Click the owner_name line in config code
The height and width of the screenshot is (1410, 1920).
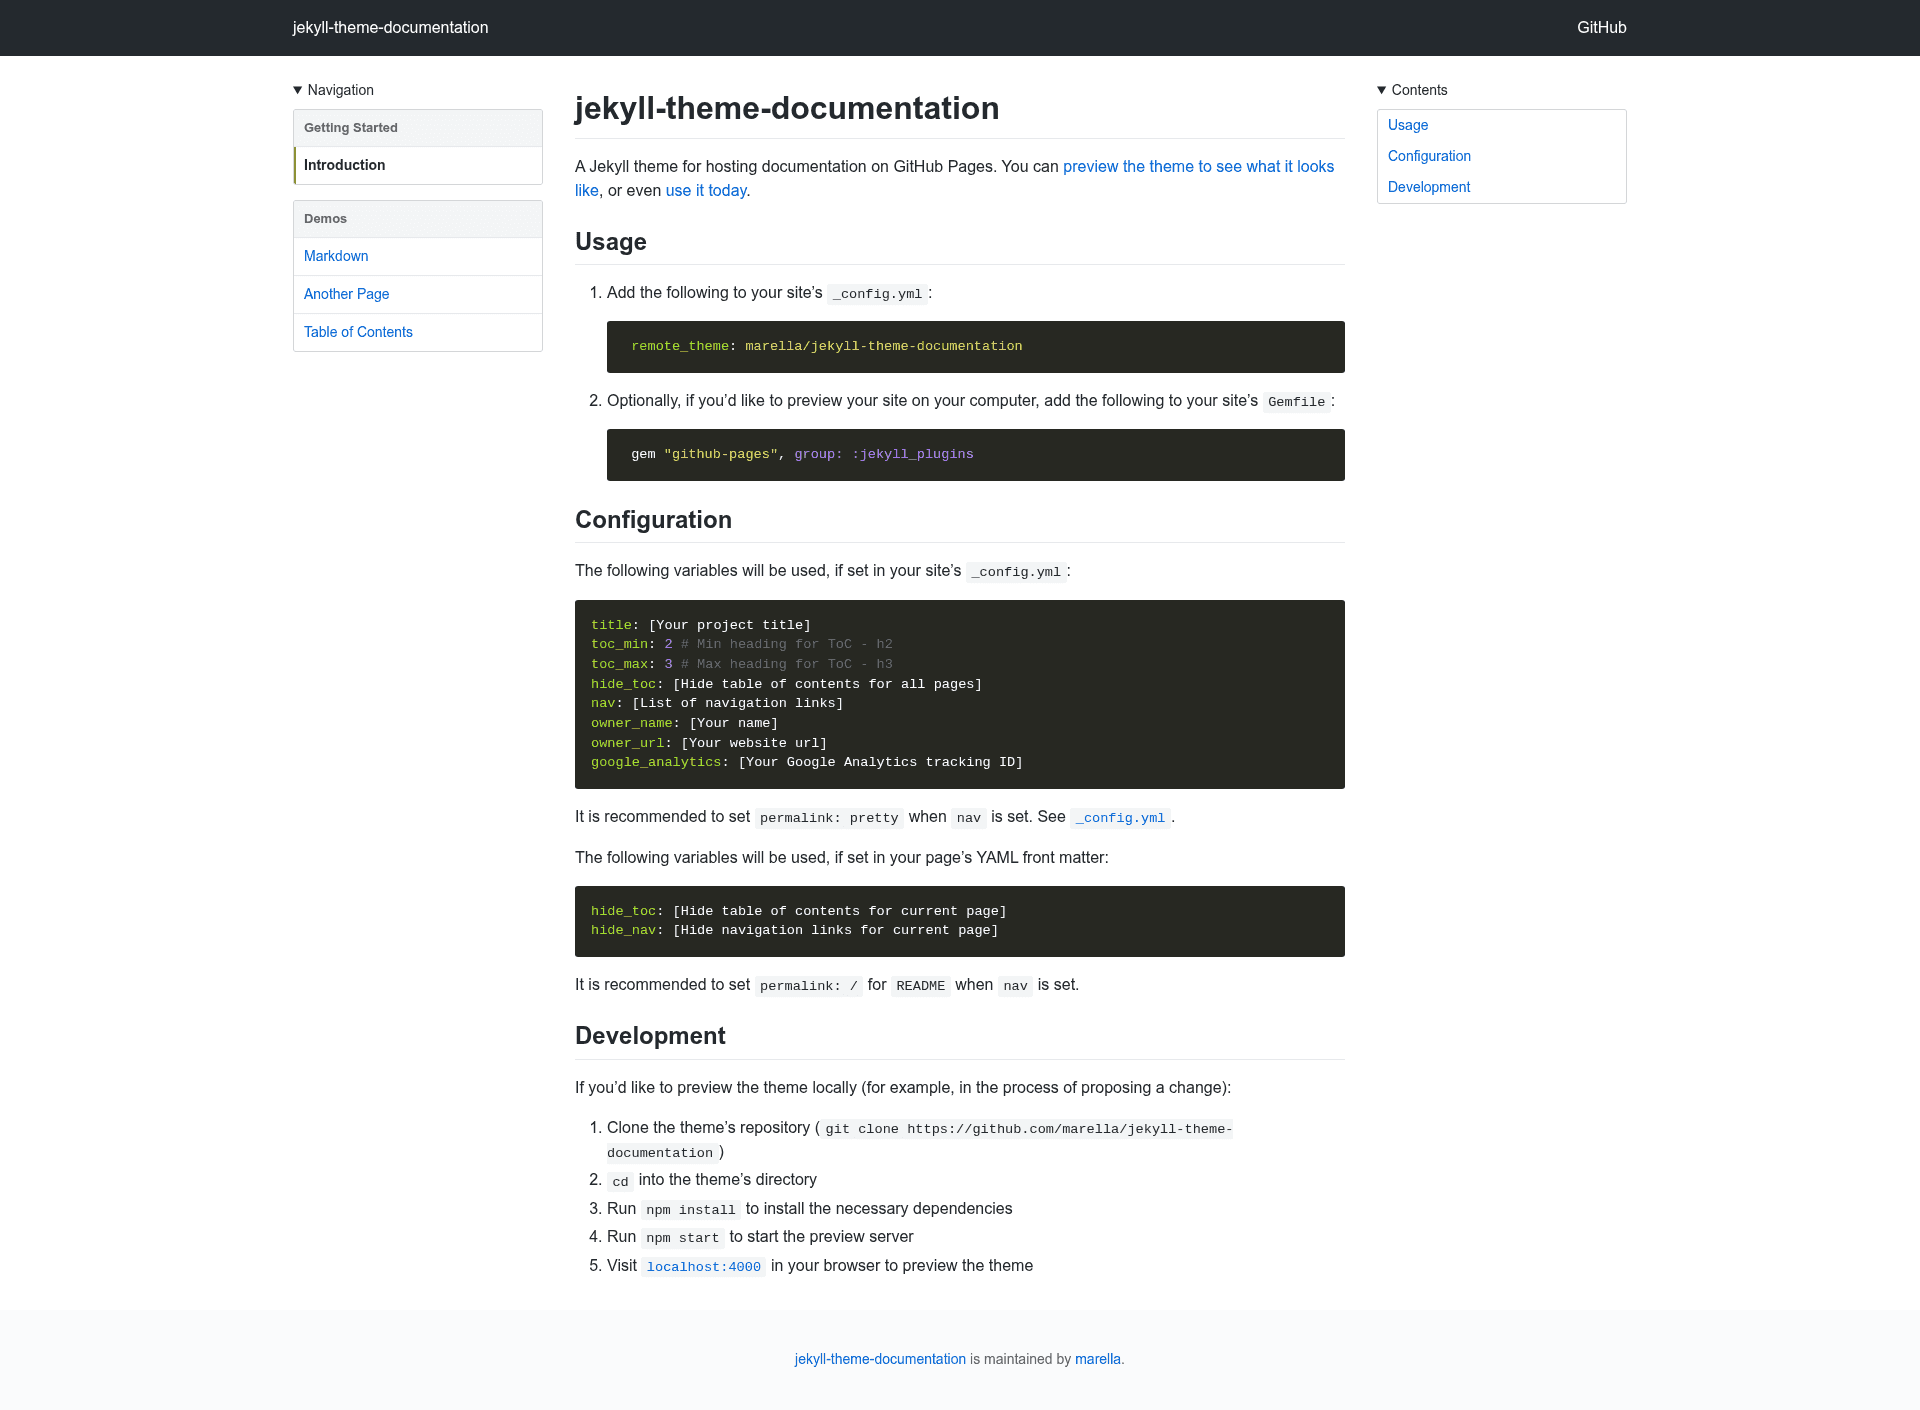[684, 724]
